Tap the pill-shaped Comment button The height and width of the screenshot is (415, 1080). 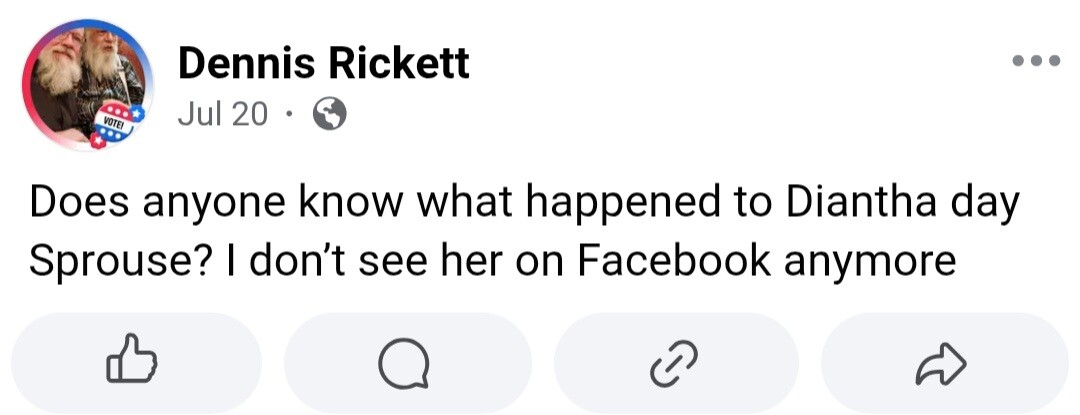tap(408, 363)
